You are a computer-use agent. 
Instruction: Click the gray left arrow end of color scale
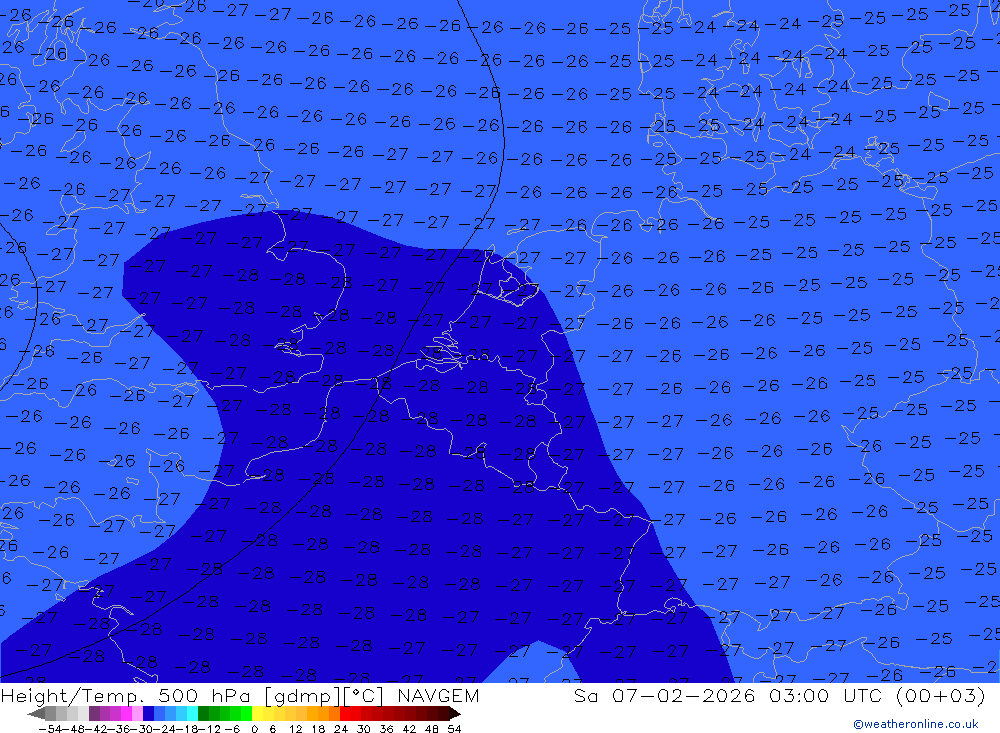point(36,713)
